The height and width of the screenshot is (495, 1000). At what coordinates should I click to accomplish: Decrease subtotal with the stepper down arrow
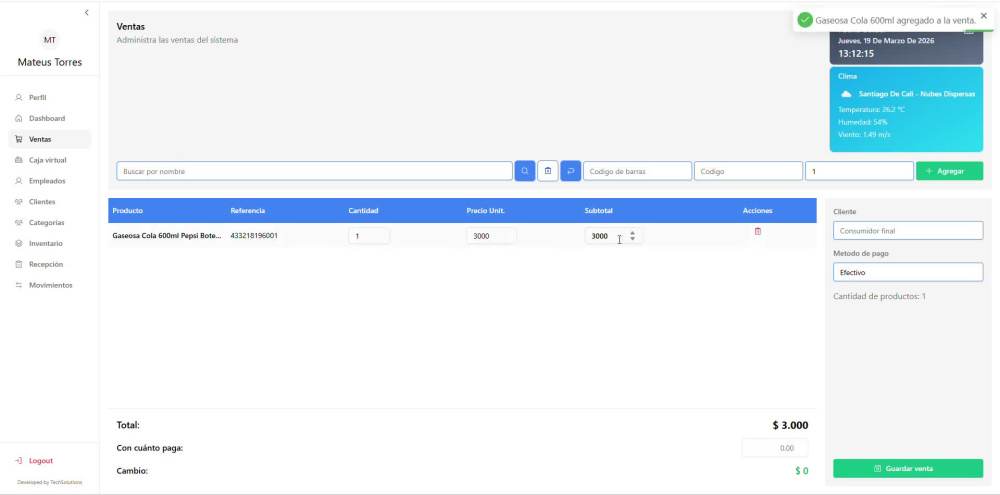pyautogui.click(x=633, y=239)
